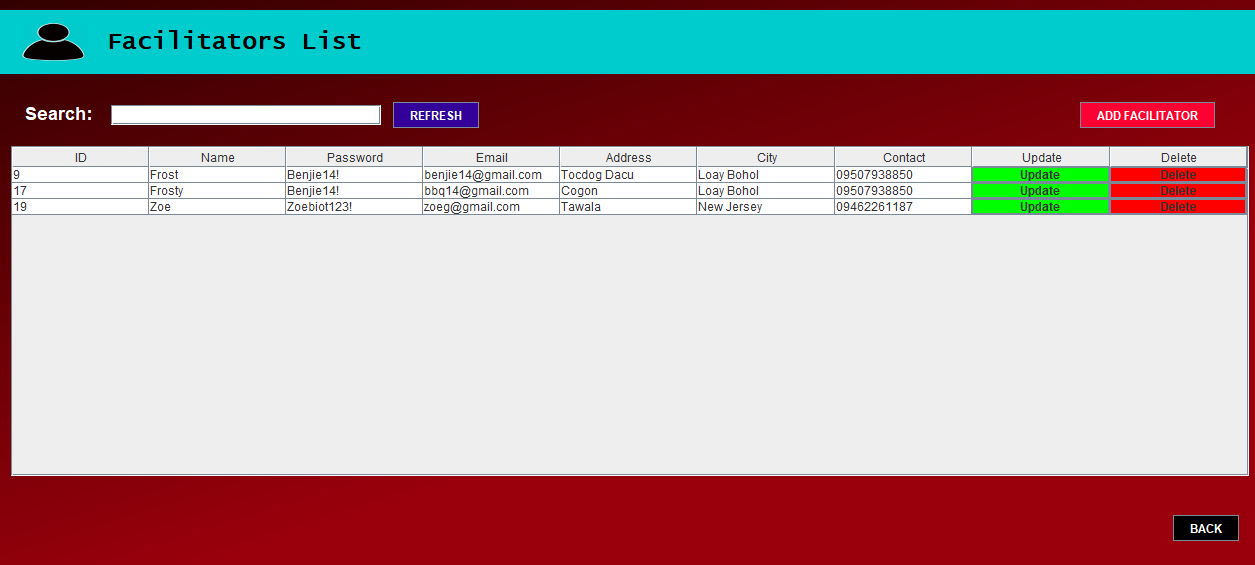Viewport: 1255px width, 565px height.
Task: Delete the facilitator named Frost
Action: 1177,175
